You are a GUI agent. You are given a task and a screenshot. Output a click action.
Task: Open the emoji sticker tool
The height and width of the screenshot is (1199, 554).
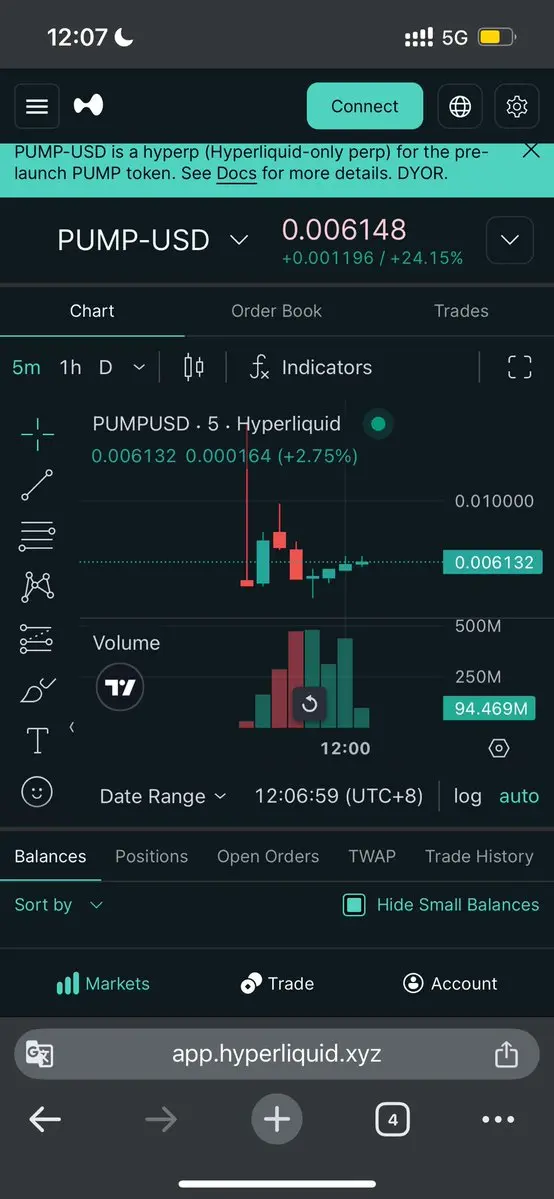[x=37, y=791]
